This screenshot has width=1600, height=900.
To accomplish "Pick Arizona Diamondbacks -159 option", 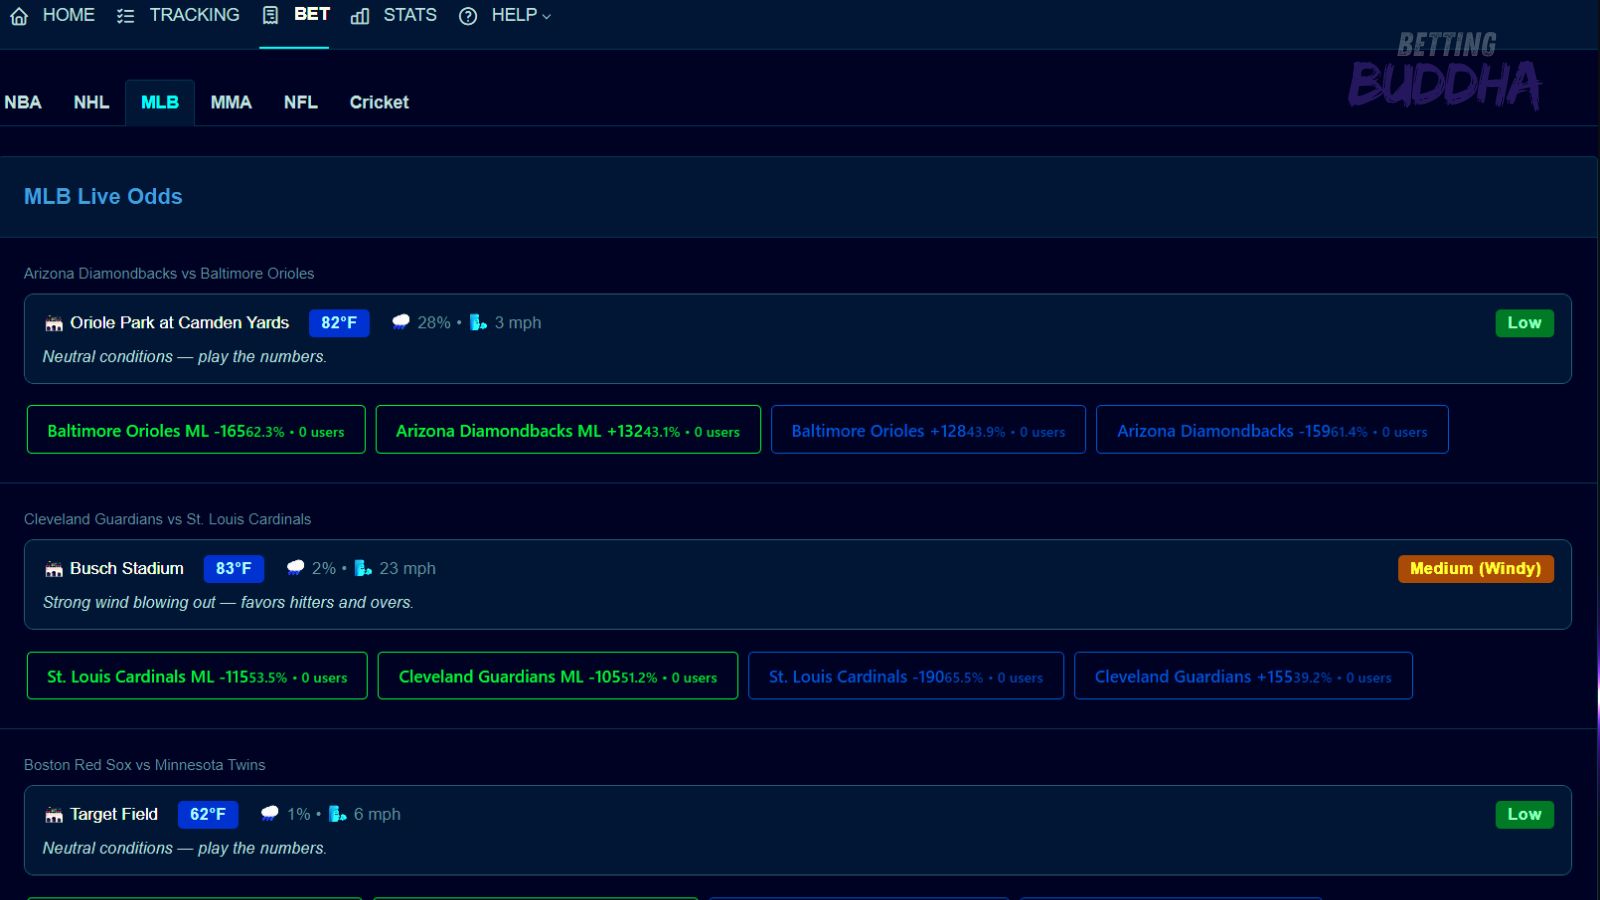I will coord(1272,430).
